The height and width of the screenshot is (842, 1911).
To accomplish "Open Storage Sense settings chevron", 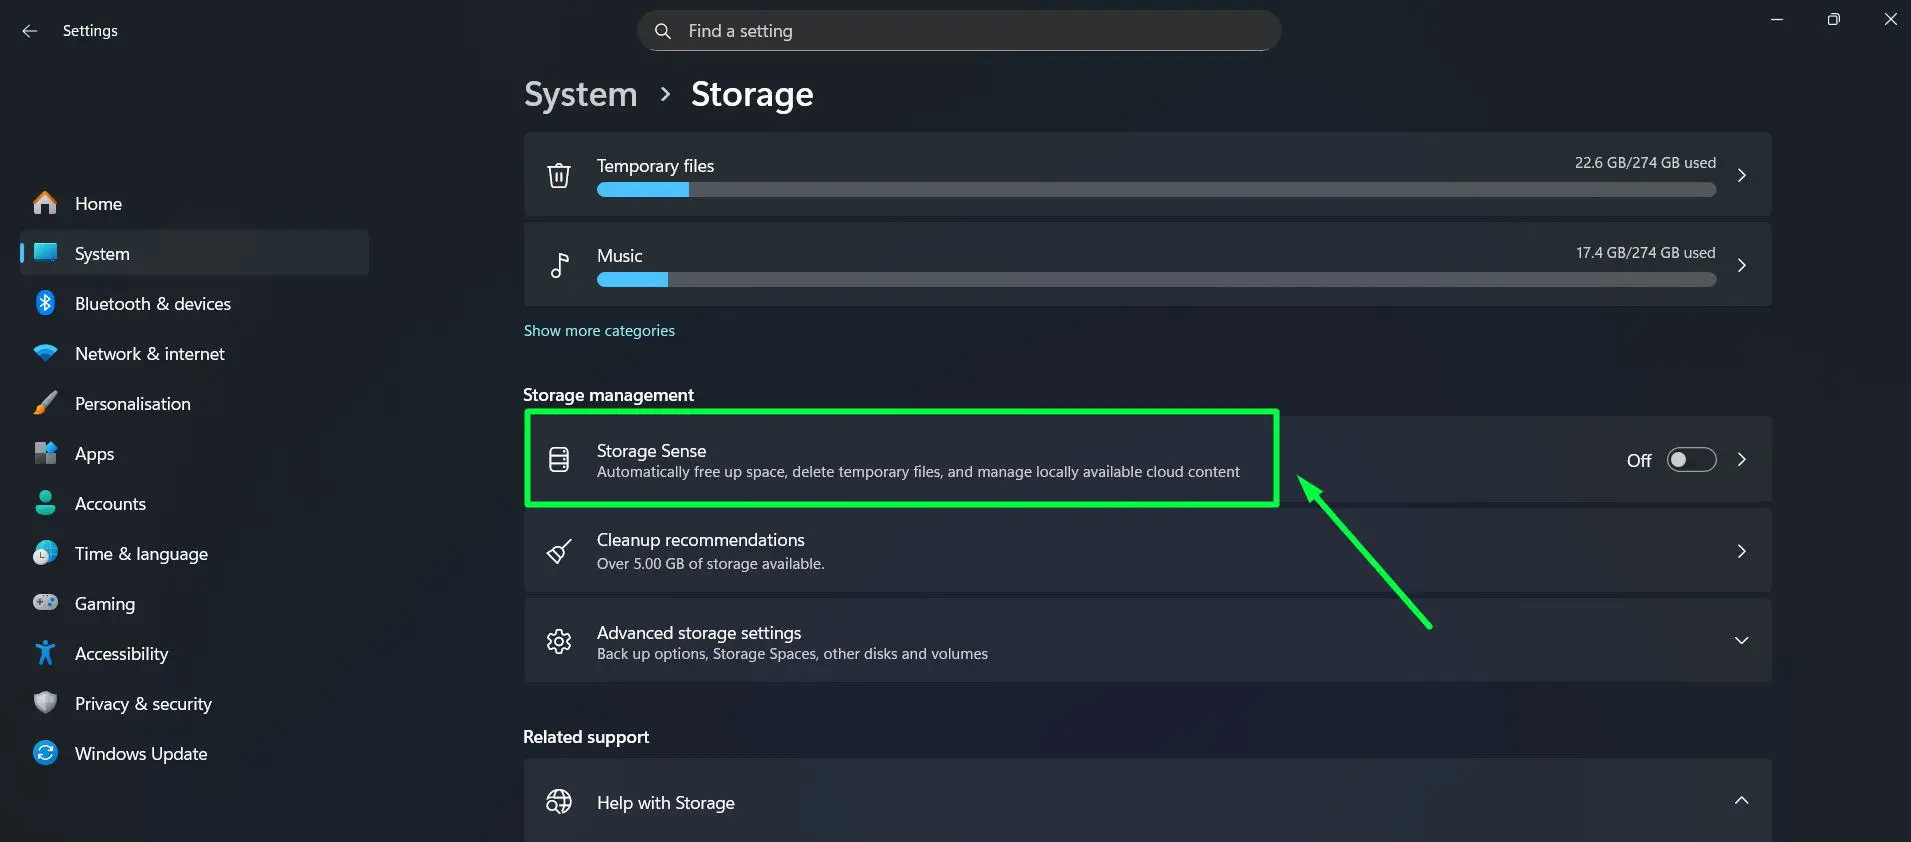I will coord(1742,459).
